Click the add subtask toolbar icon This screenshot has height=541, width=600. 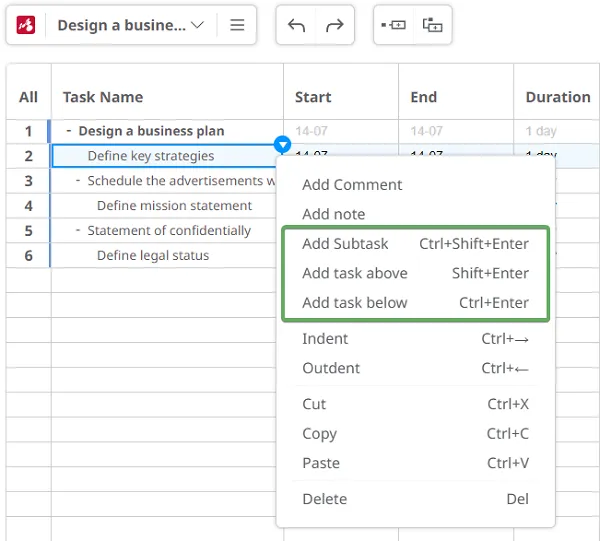tap(432, 25)
